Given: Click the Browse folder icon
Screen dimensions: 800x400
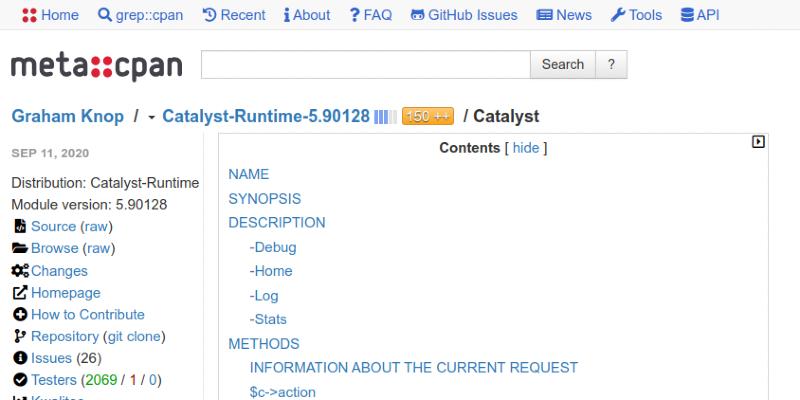Looking at the screenshot, I should click(20, 249).
